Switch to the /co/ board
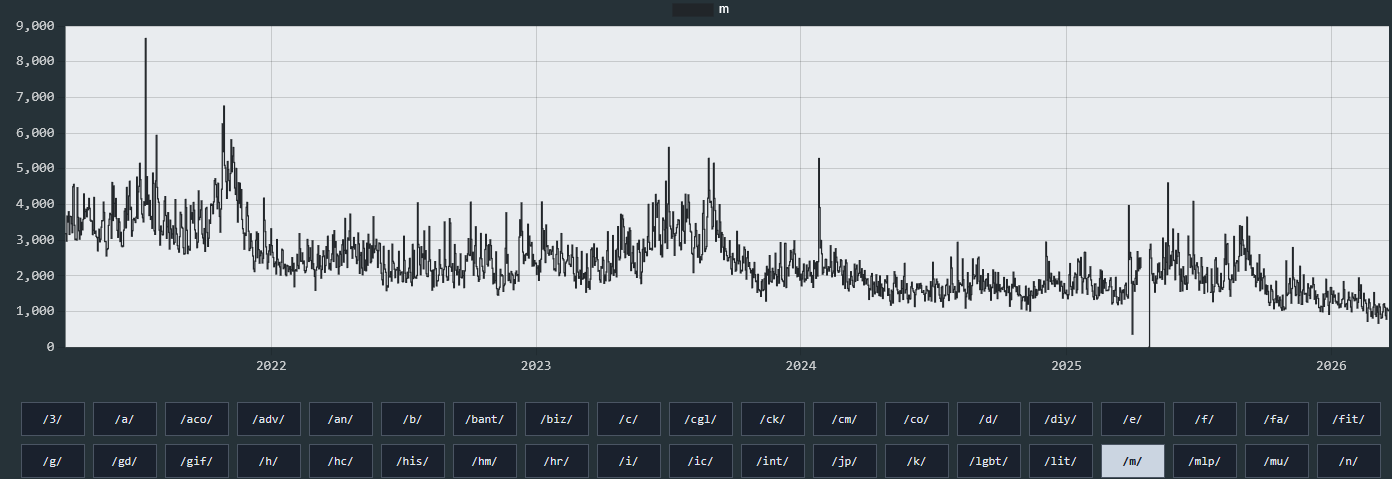Viewport: 1392px width, 479px height. [917, 419]
